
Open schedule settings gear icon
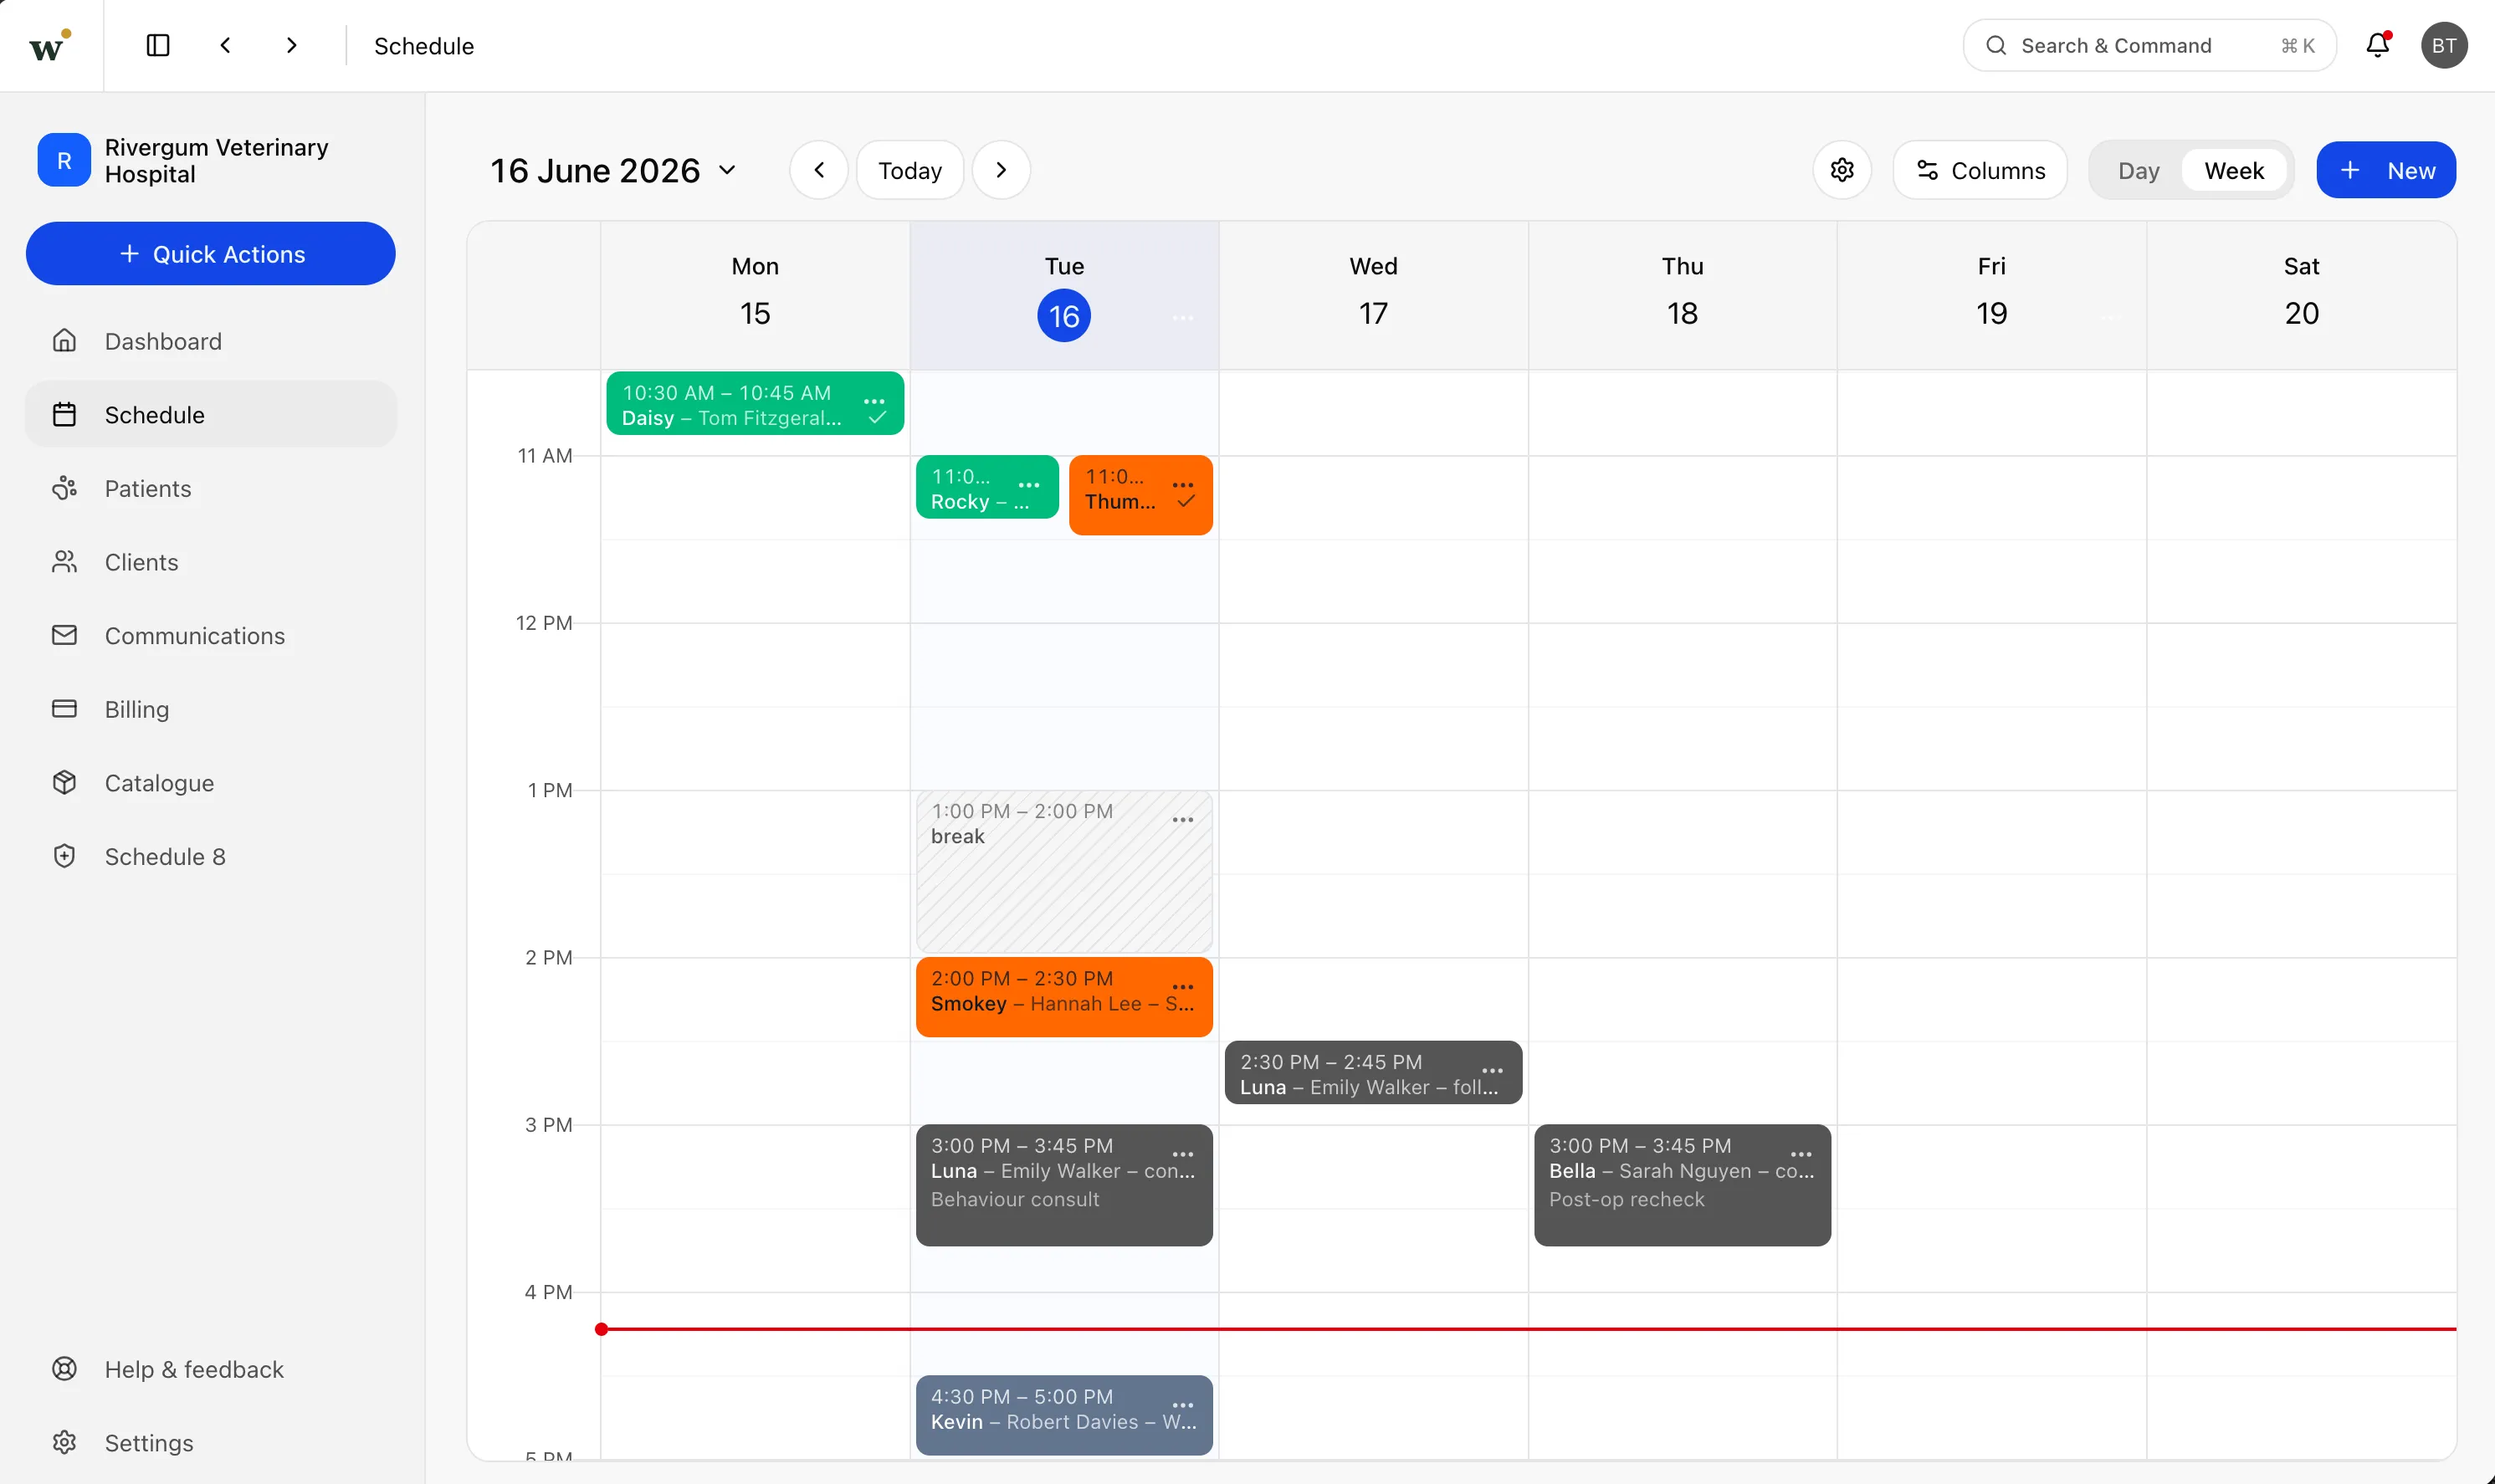1842,170
